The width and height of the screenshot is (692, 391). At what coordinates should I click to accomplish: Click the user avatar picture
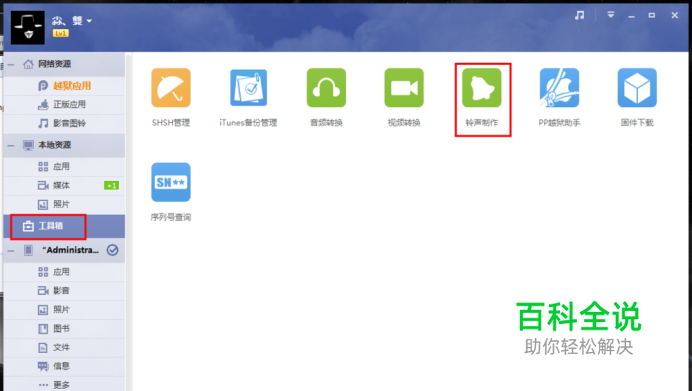click(x=28, y=28)
